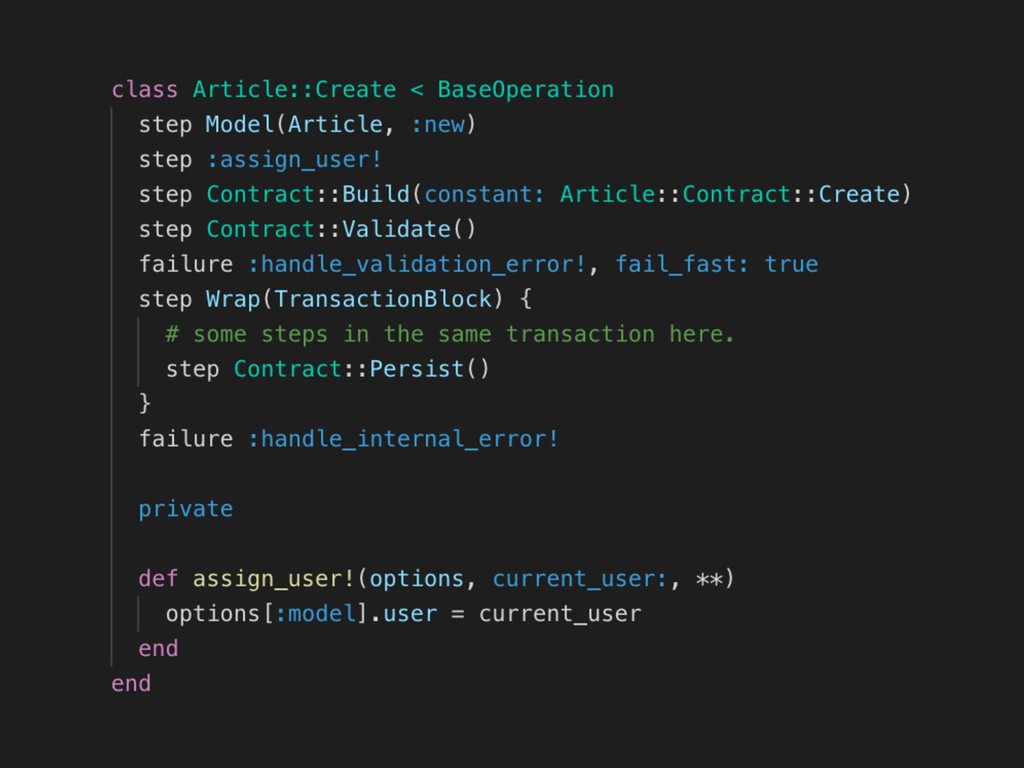
Task: Click the private keyword
Action: (x=185, y=509)
